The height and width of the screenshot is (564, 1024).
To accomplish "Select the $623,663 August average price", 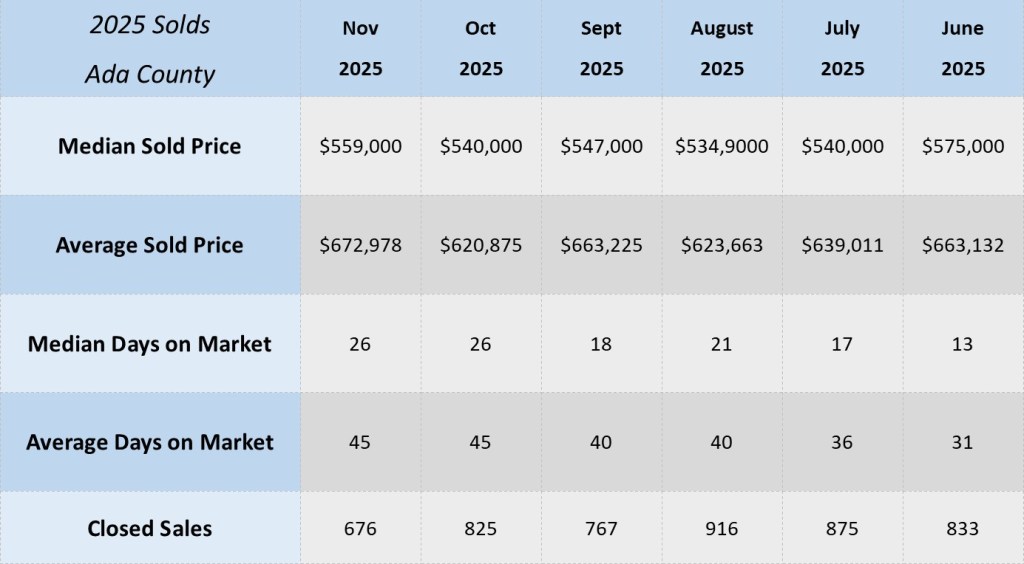I will point(722,245).
